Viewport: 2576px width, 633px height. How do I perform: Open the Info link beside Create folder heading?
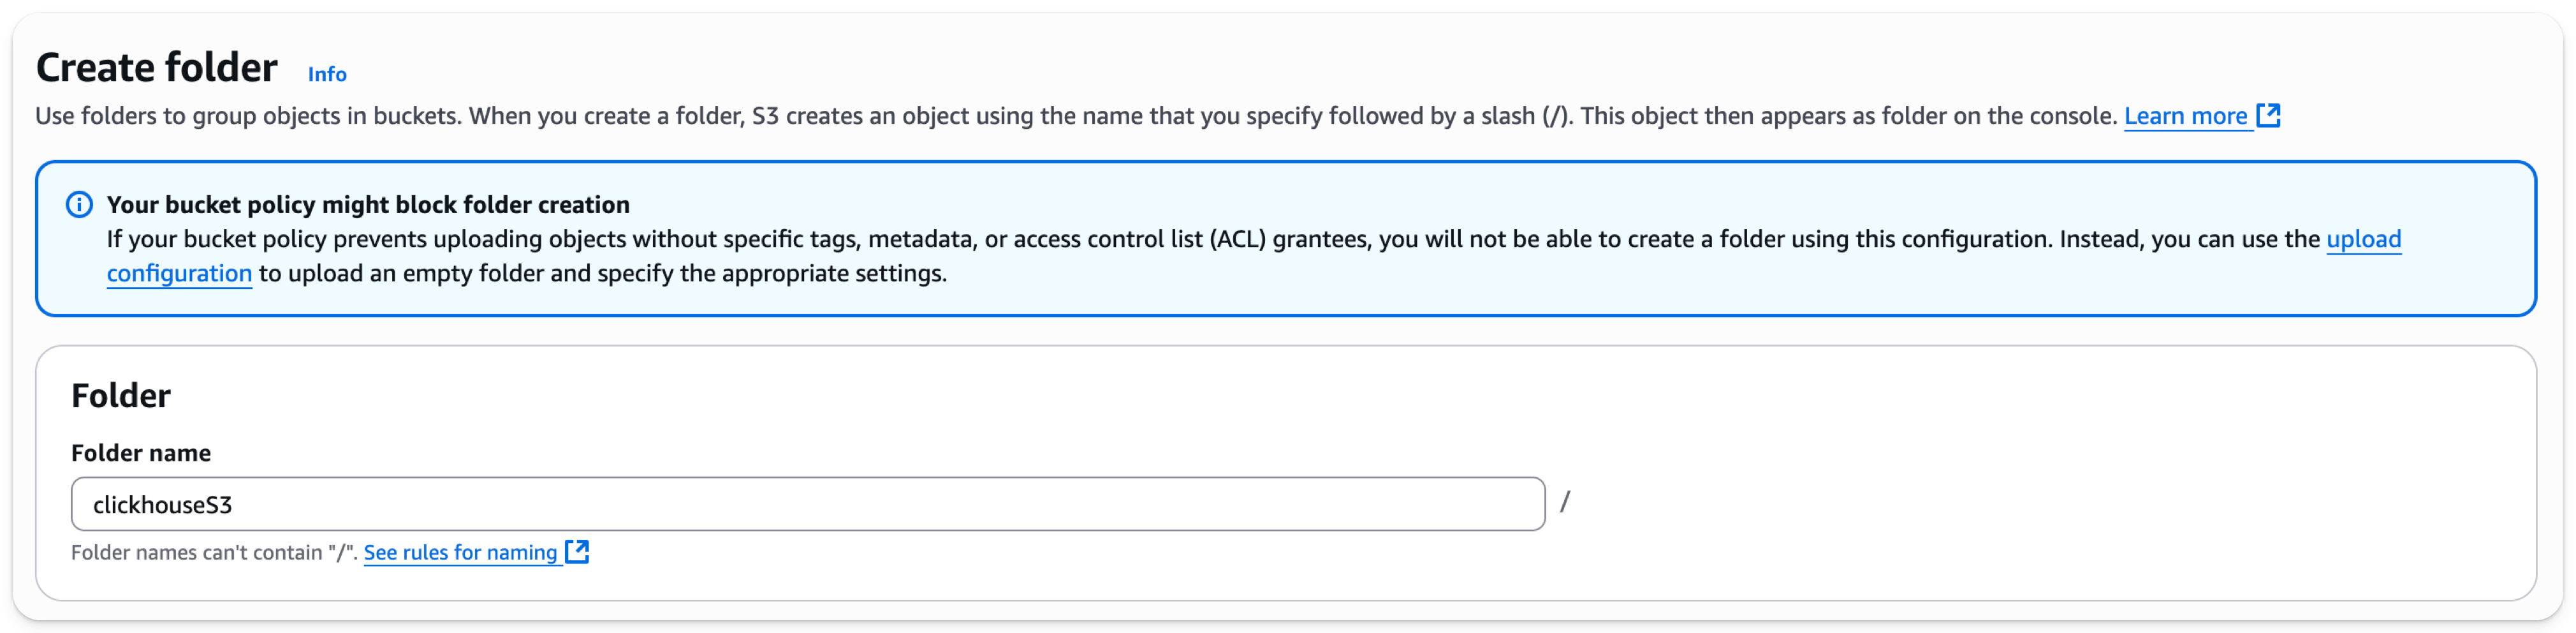point(327,74)
